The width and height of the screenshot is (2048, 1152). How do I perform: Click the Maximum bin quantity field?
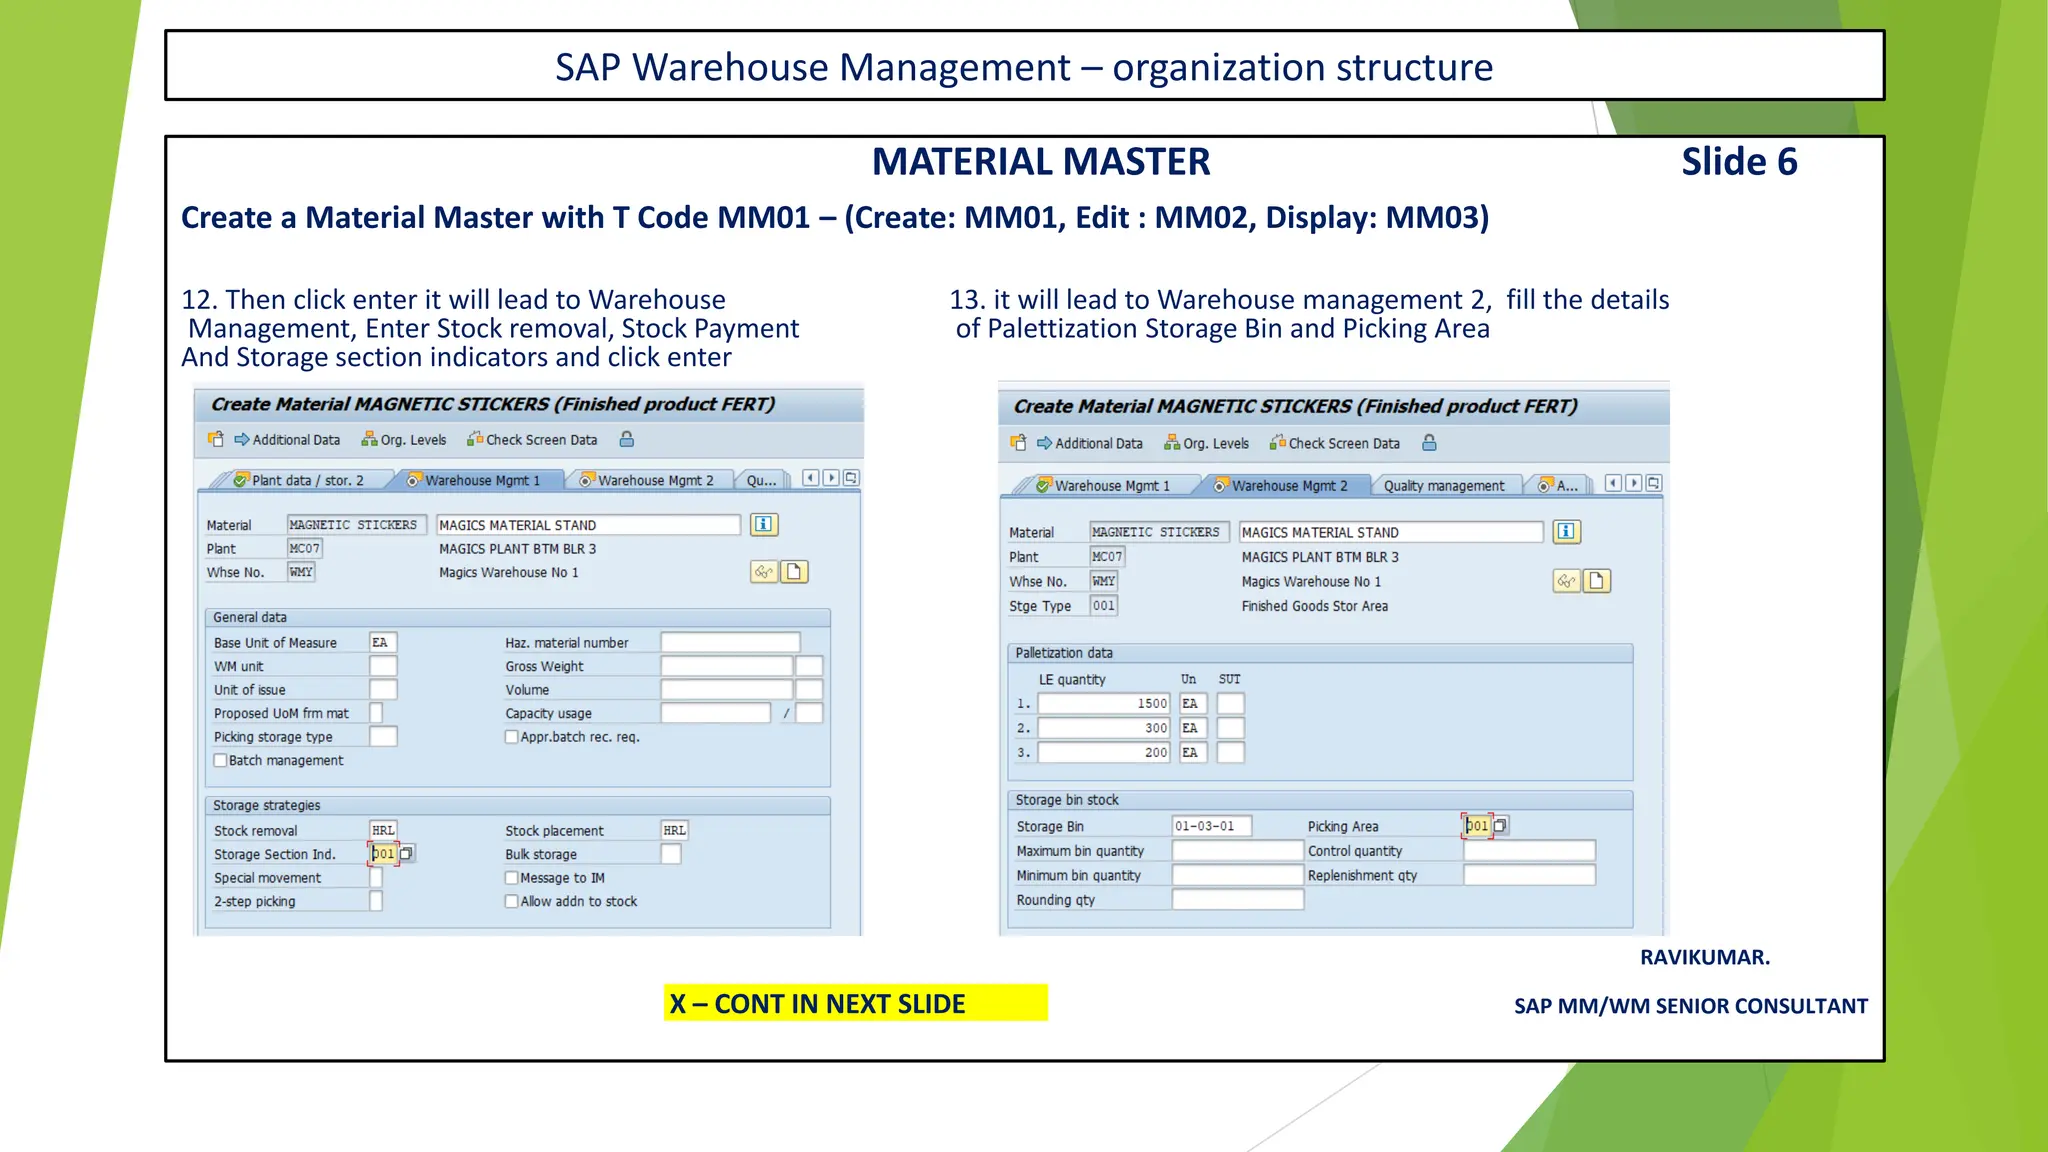pyautogui.click(x=1238, y=851)
